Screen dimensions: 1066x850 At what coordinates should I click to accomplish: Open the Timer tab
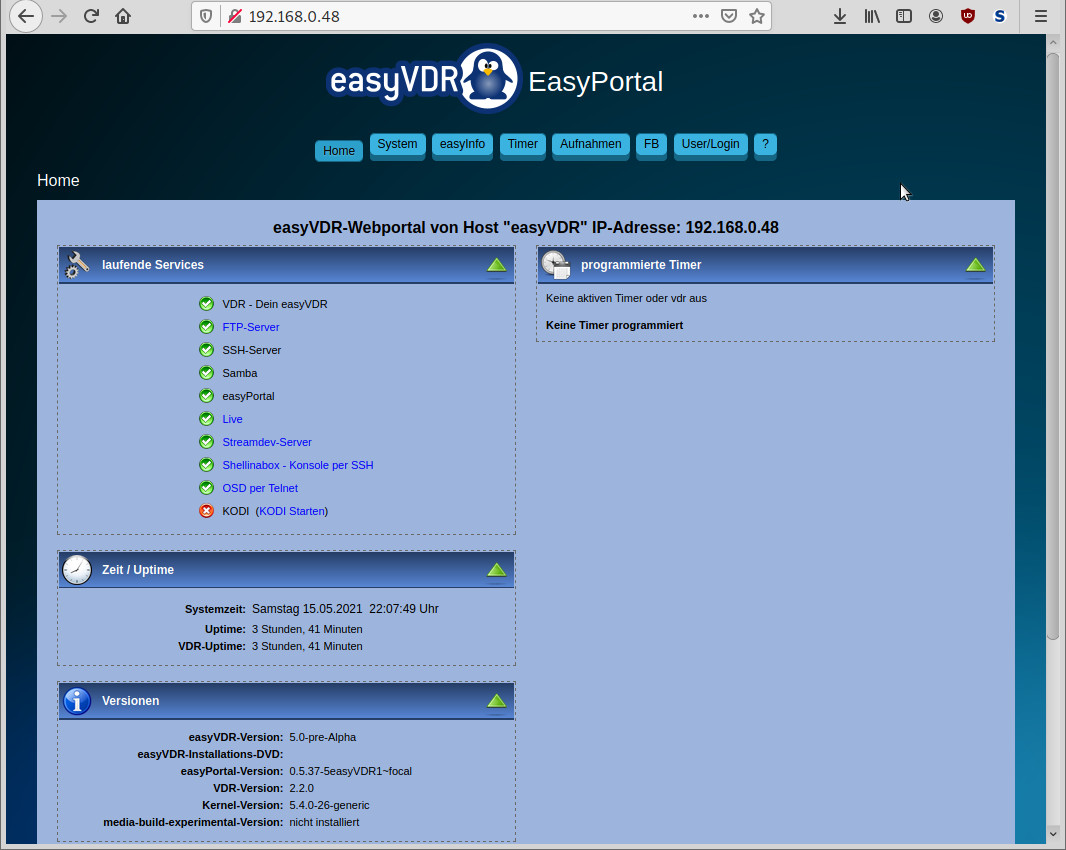click(x=523, y=145)
